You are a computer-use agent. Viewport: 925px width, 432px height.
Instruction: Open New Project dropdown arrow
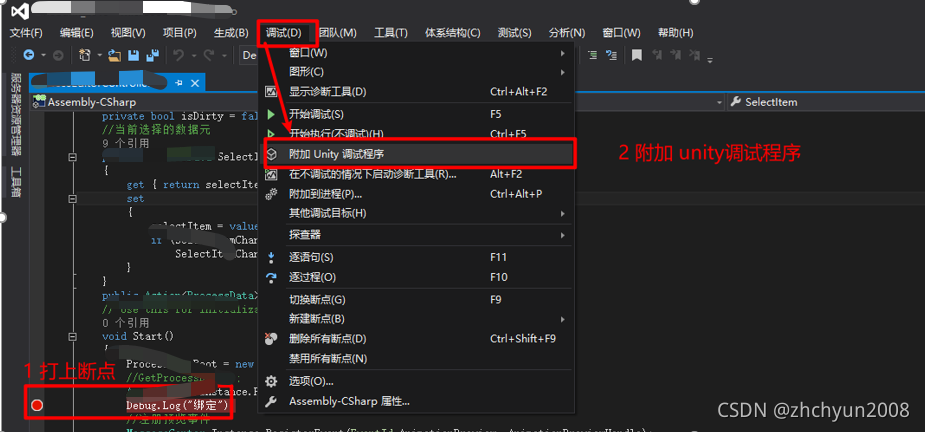[100, 56]
